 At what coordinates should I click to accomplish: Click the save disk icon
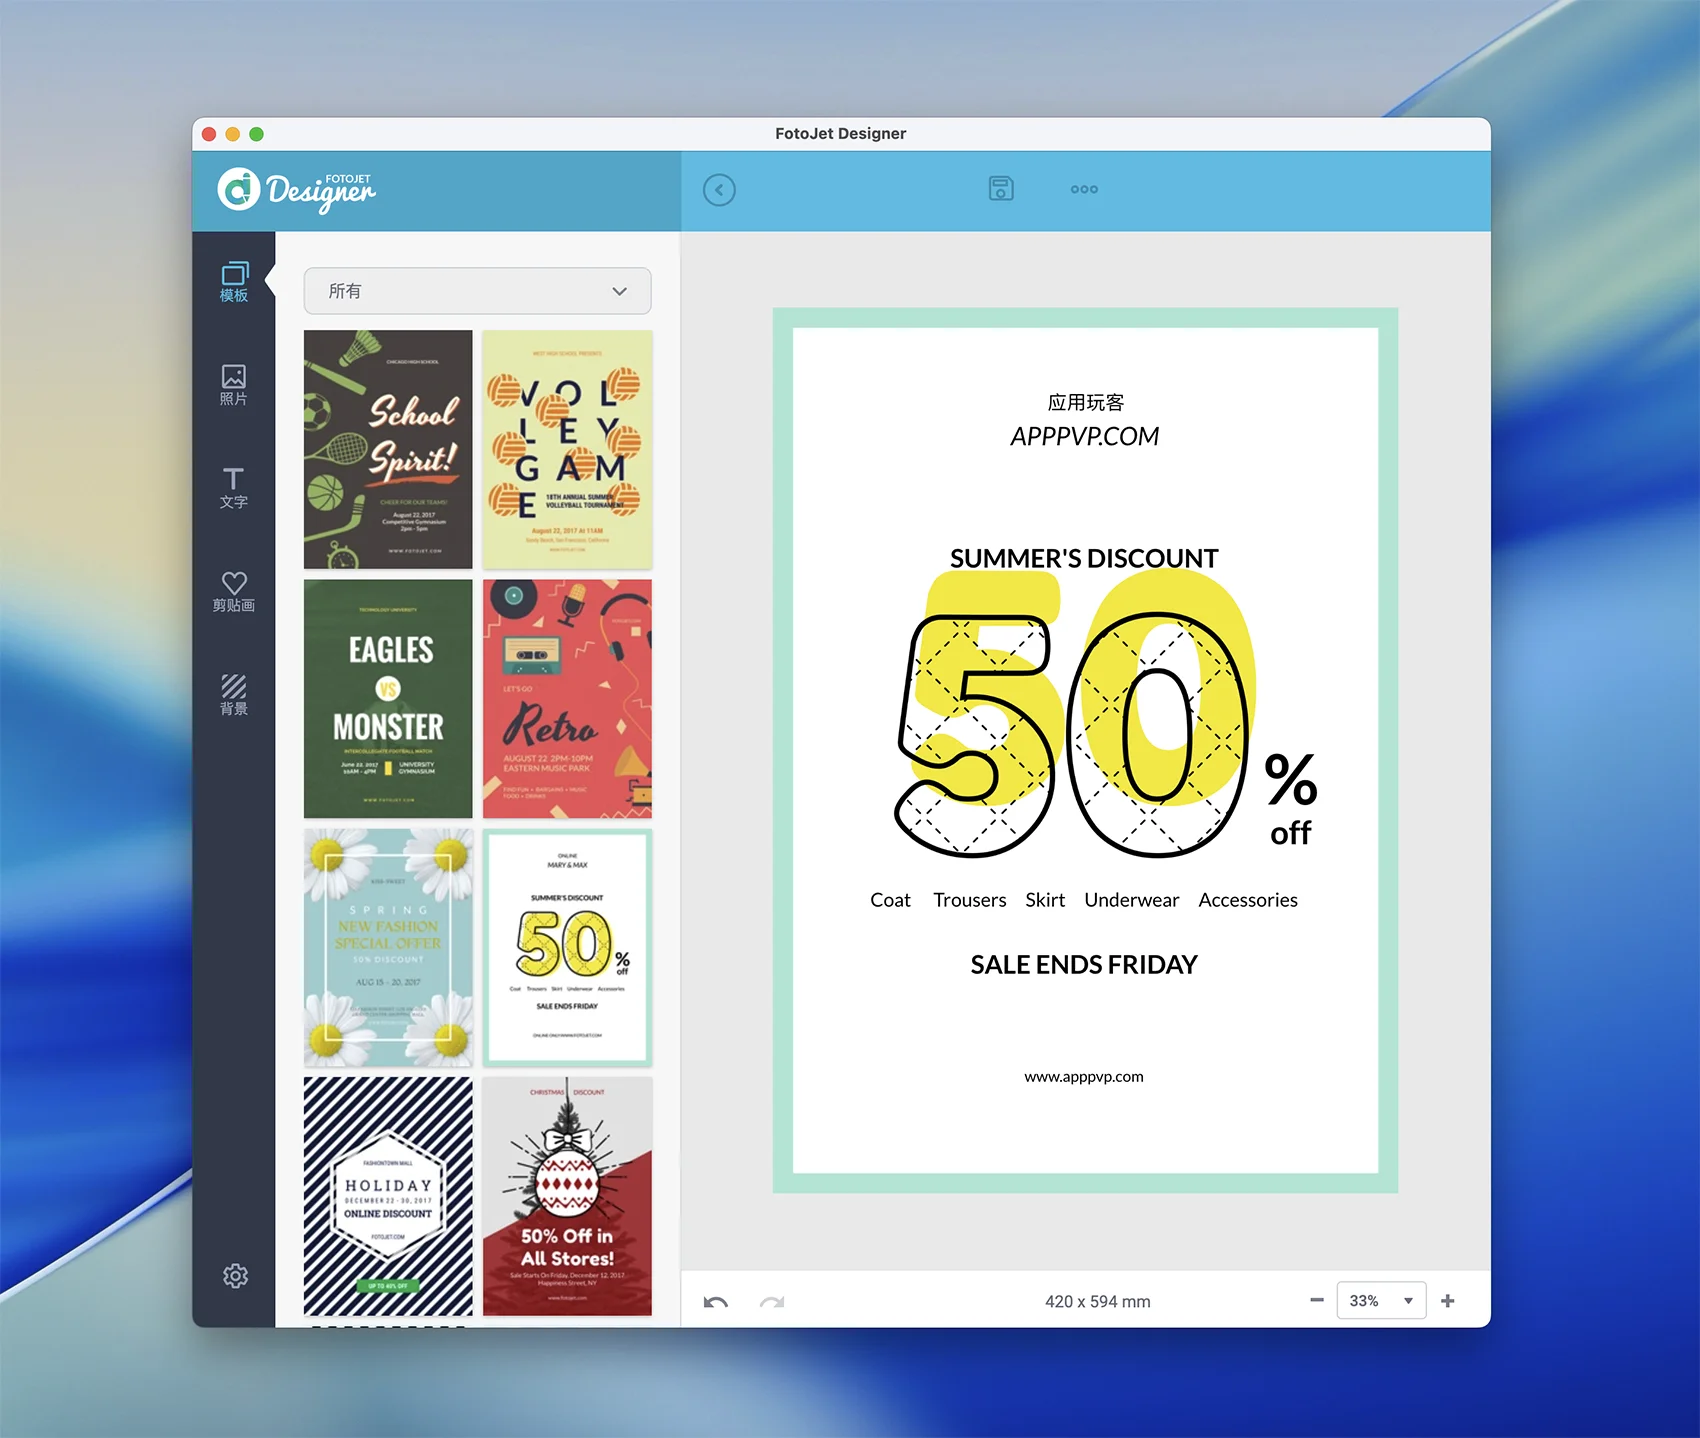click(1000, 189)
